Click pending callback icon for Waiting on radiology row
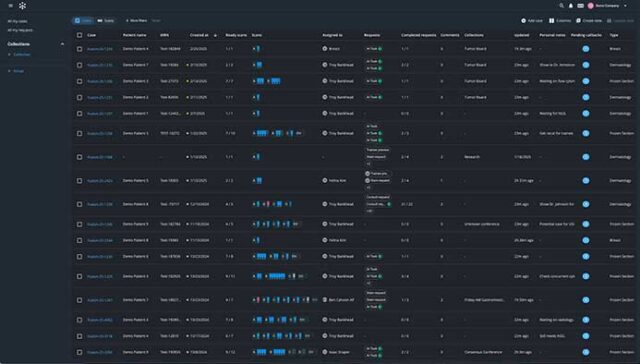Screen dimensions: 640x364 click(x=586, y=320)
